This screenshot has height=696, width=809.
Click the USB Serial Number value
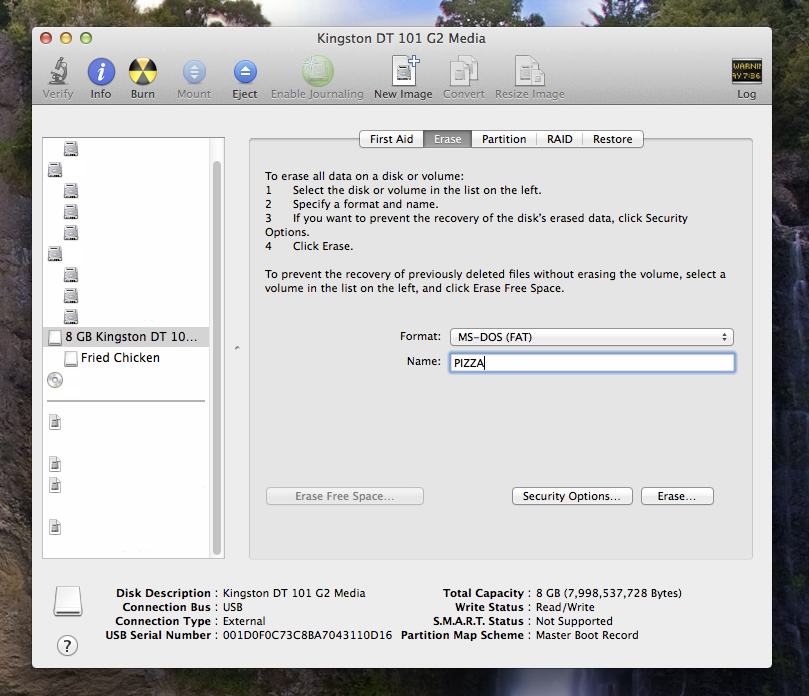307,635
